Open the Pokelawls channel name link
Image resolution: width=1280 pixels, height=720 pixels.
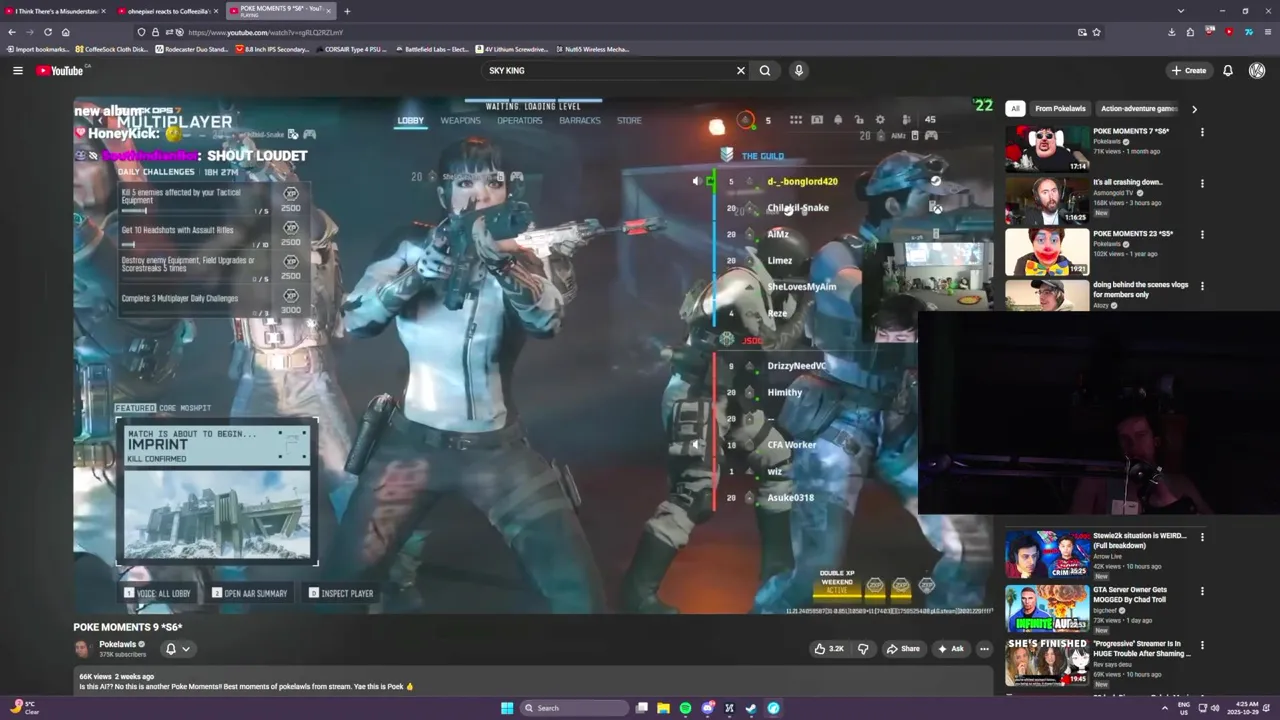118,644
